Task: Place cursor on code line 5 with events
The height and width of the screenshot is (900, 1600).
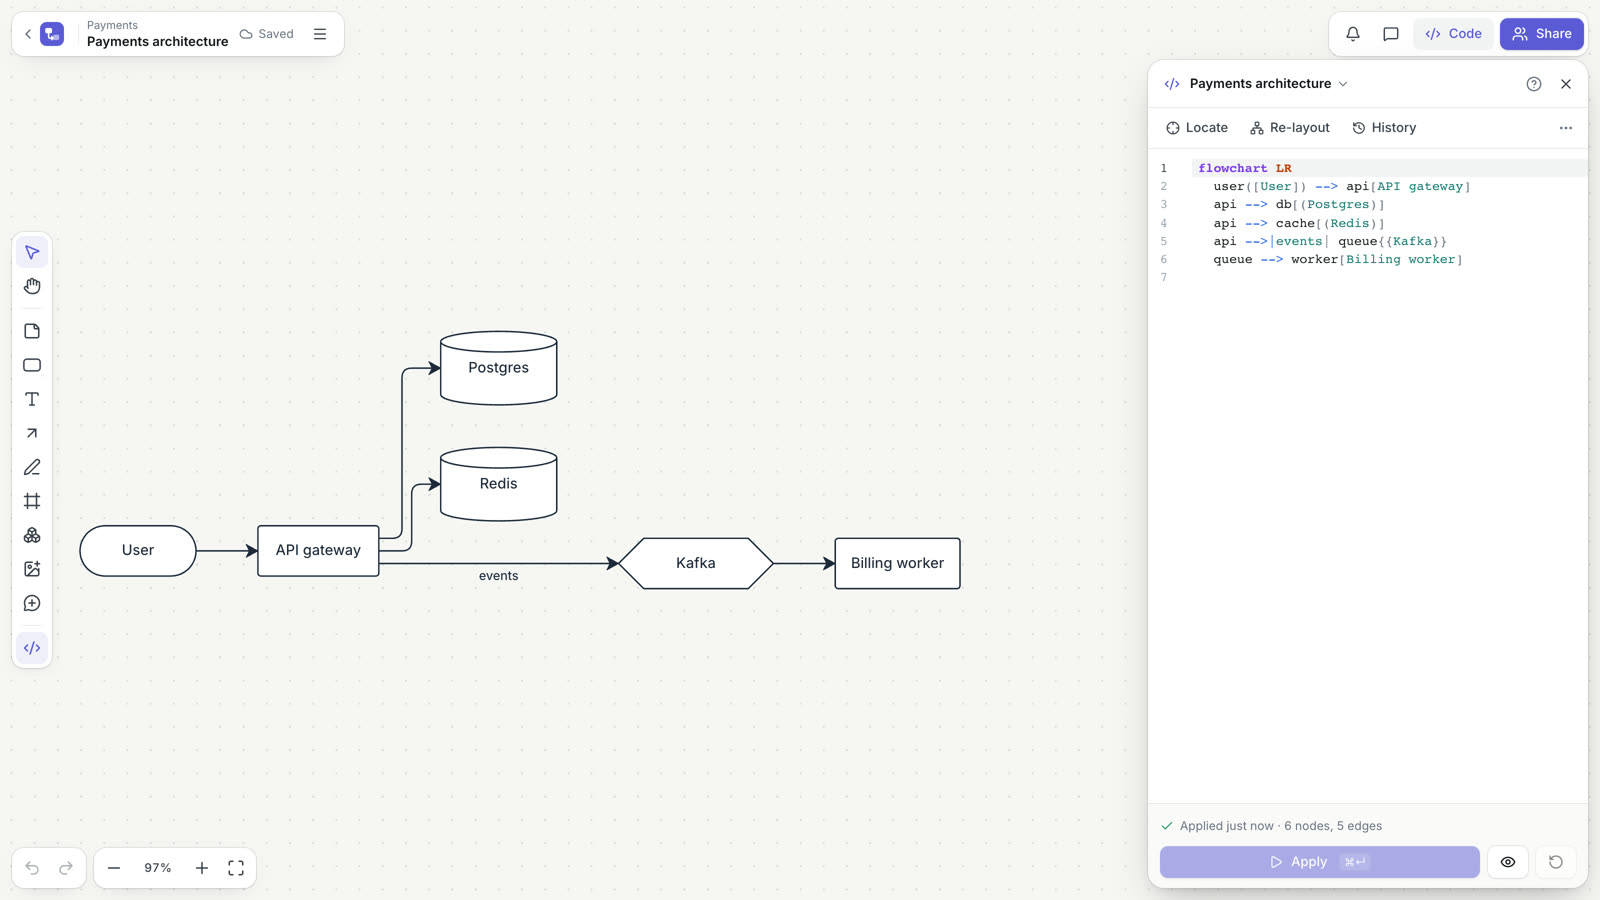Action: pyautogui.click(x=1330, y=241)
